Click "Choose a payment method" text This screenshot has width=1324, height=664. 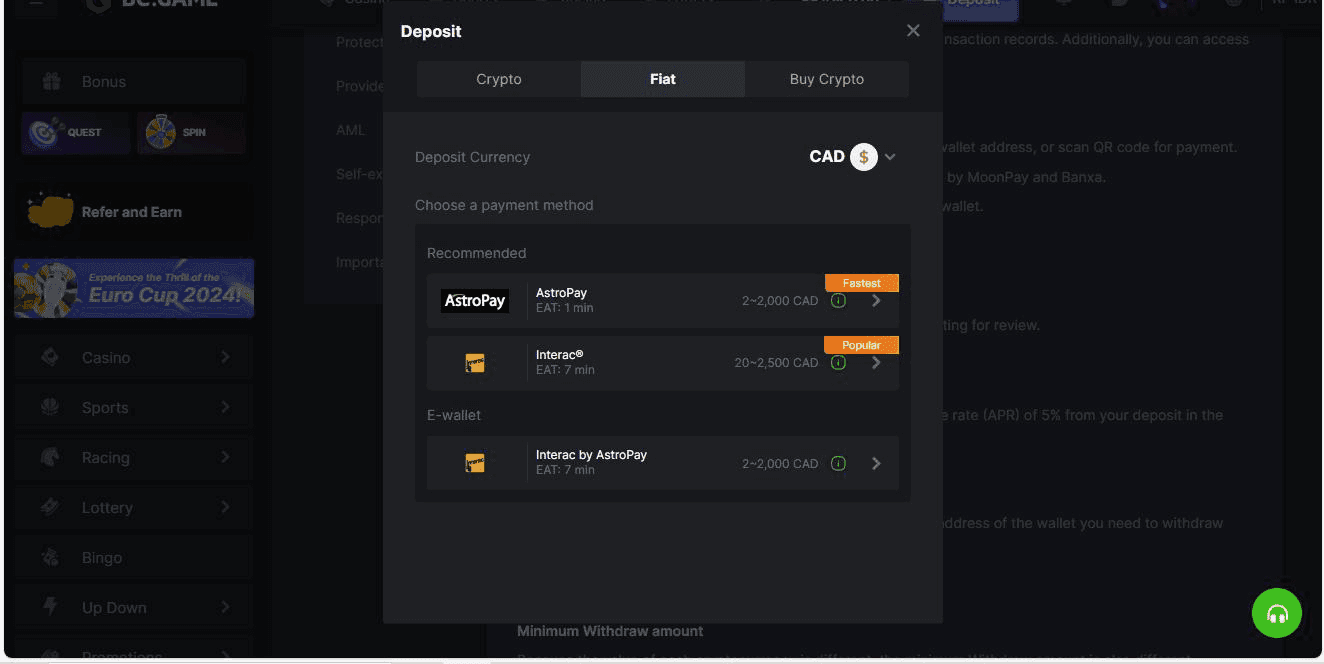point(504,205)
